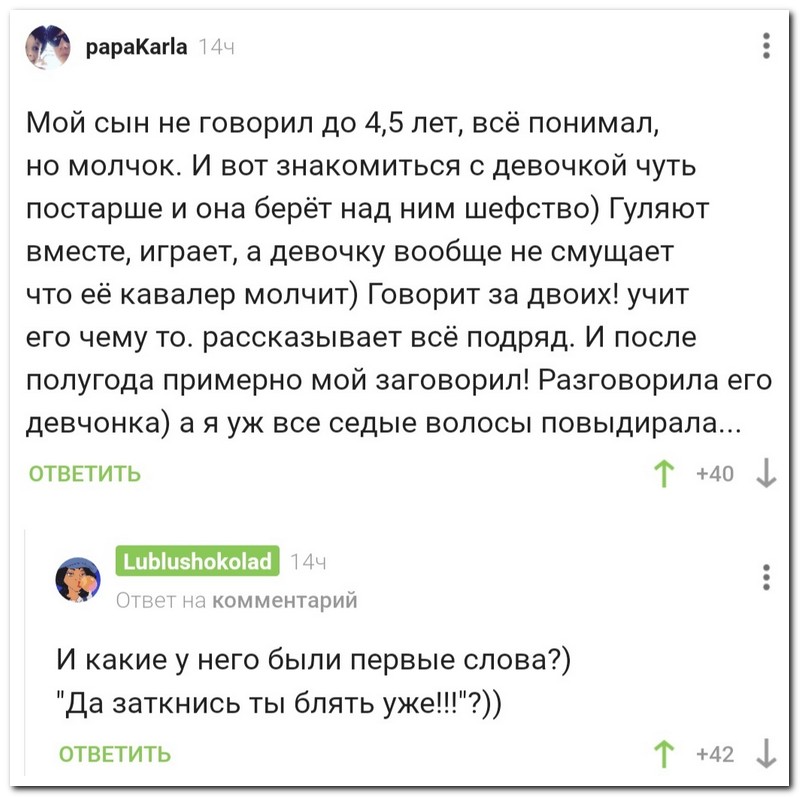Upvote papaKarla's comment with green arrow
800x797 pixels.
click(x=664, y=474)
